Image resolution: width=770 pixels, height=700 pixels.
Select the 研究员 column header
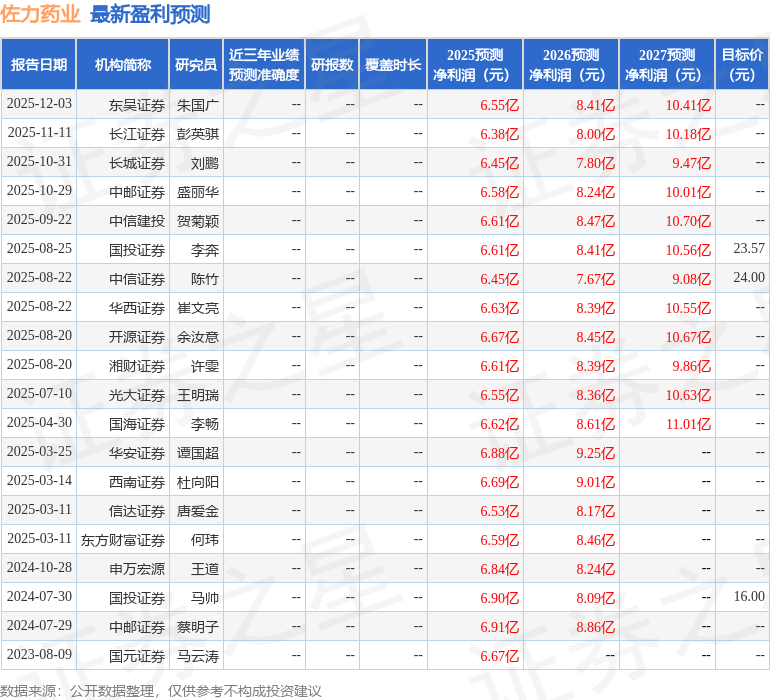pos(196,65)
